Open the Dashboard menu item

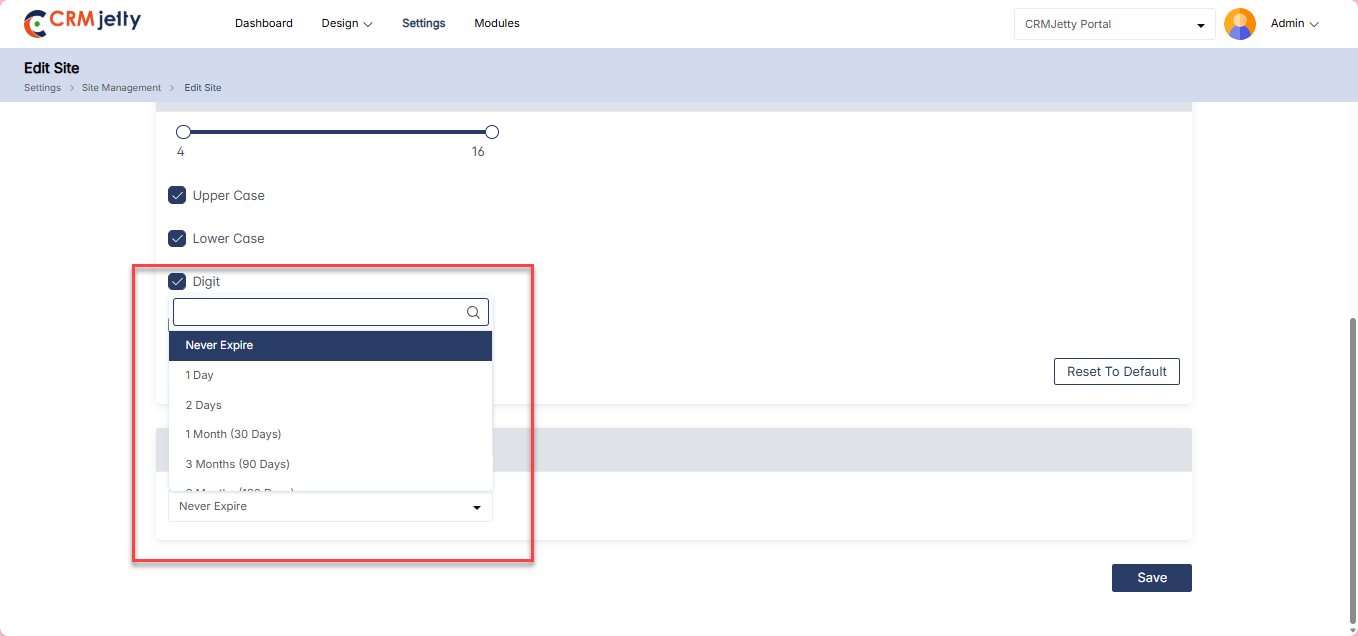pyautogui.click(x=264, y=23)
